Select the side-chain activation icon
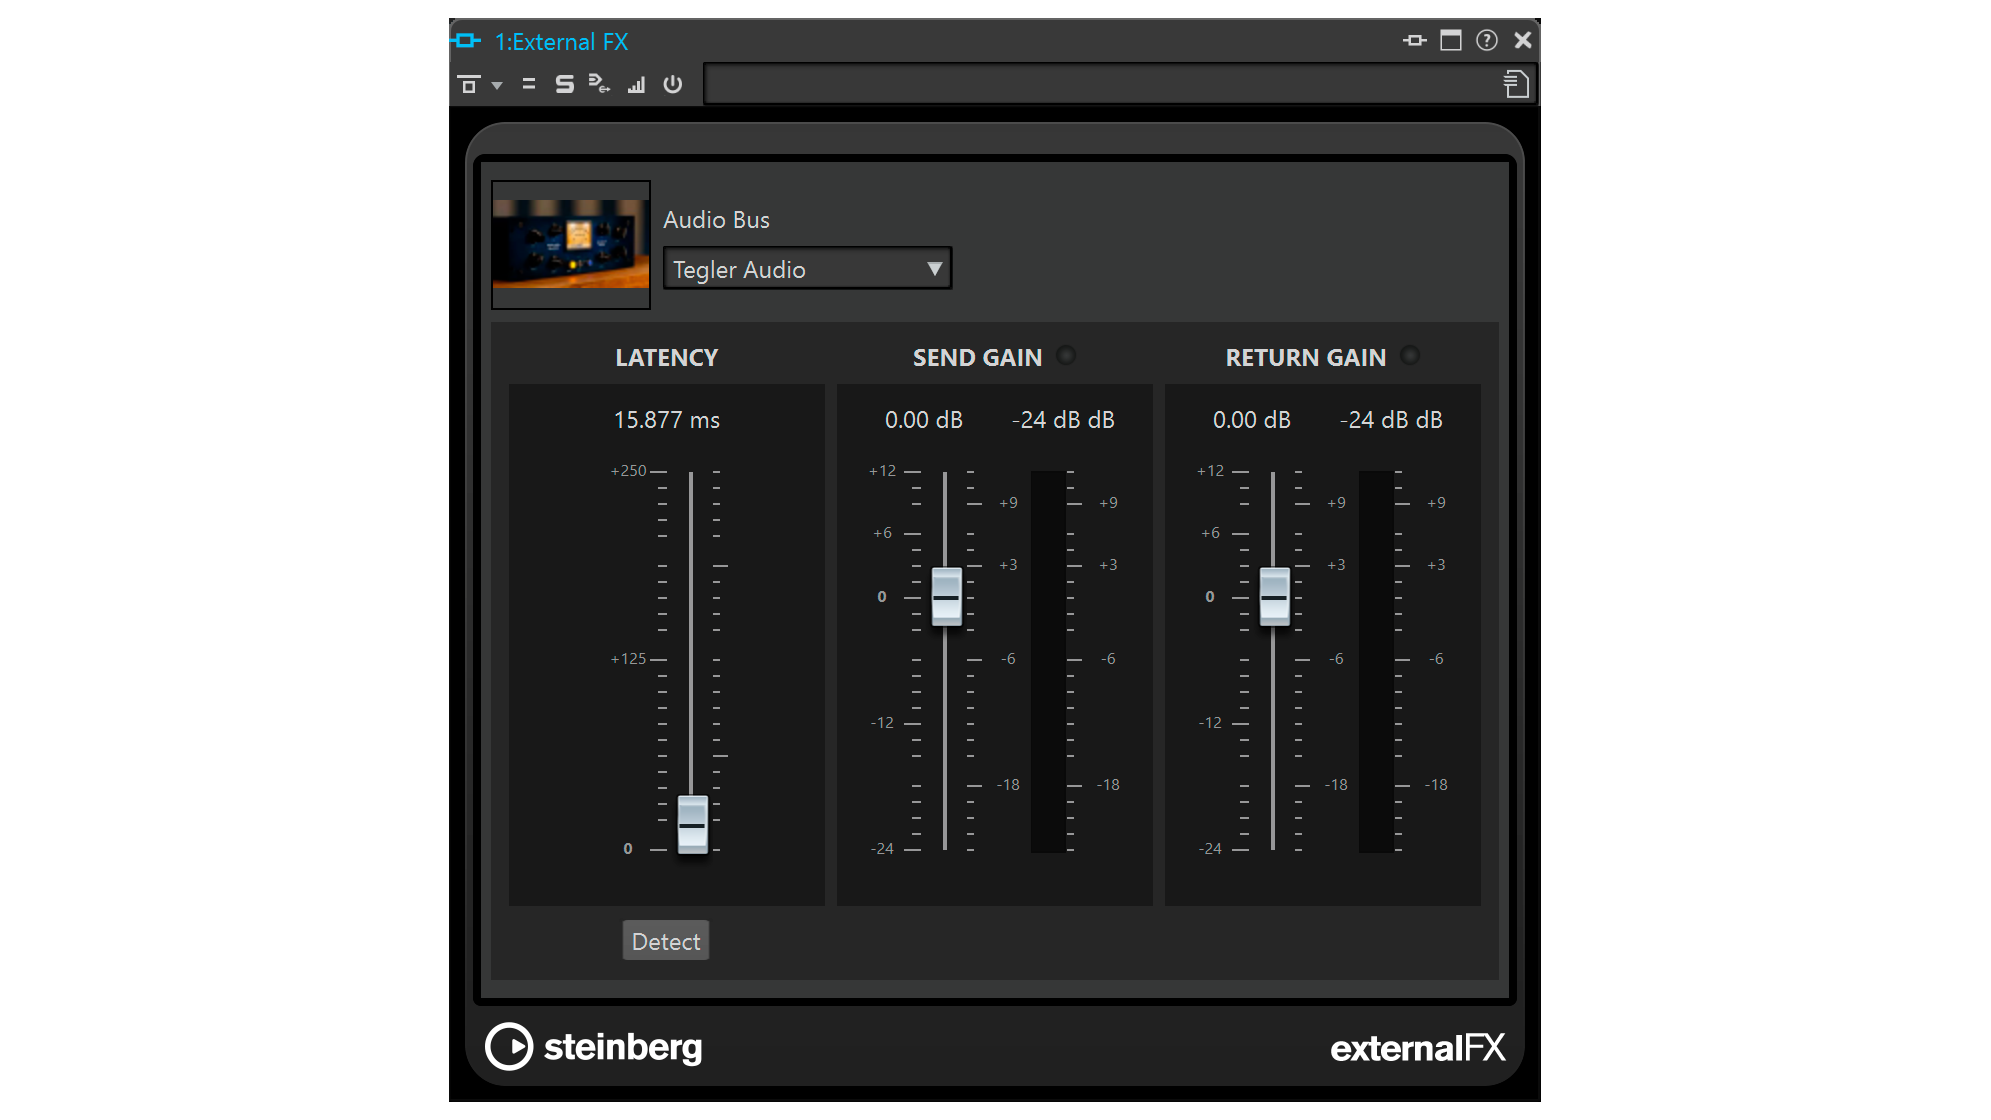Screen dimensions: 1991x1120 point(563,86)
